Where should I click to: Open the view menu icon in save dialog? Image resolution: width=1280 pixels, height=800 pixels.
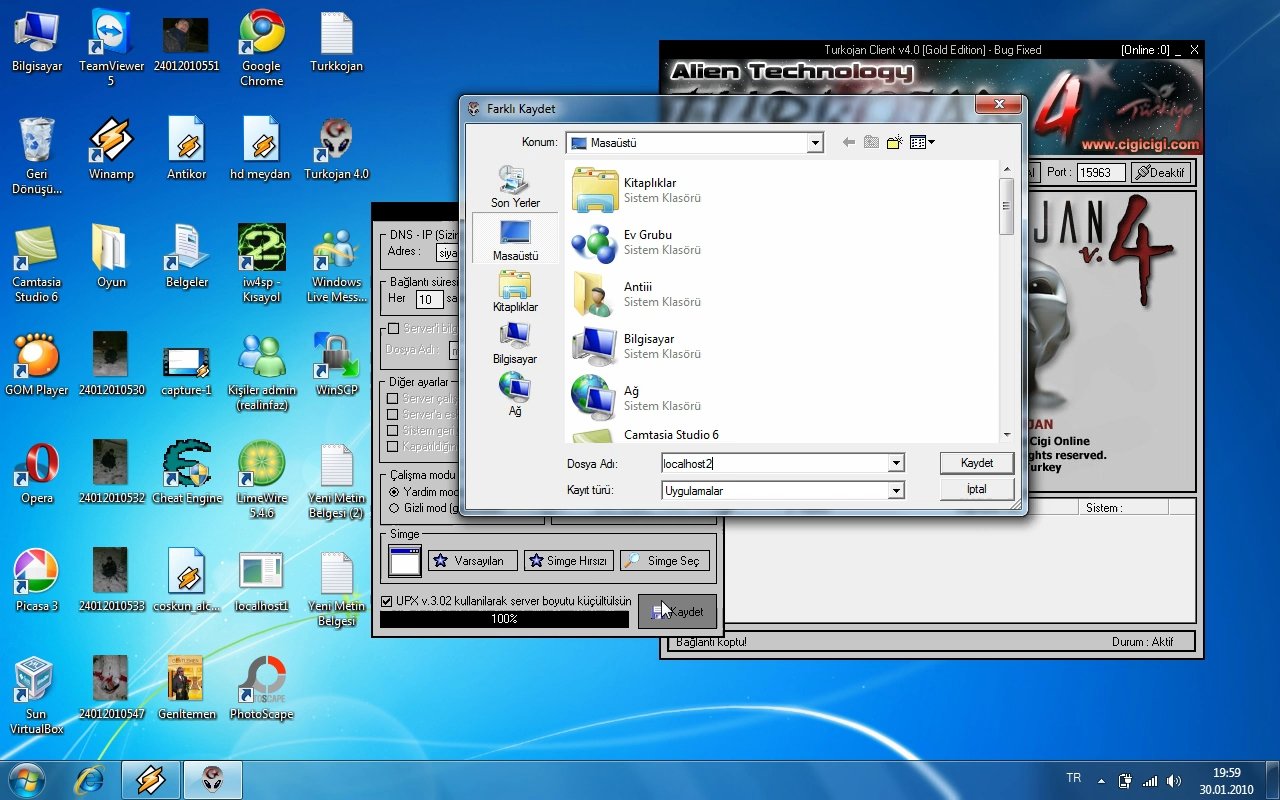pos(922,143)
